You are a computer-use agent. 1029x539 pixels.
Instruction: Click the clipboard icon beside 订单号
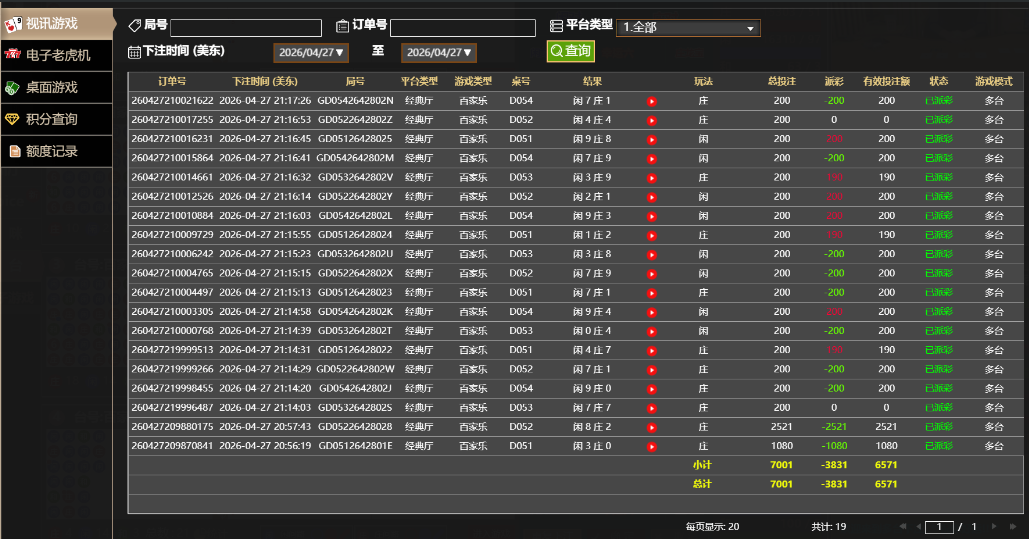[343, 26]
